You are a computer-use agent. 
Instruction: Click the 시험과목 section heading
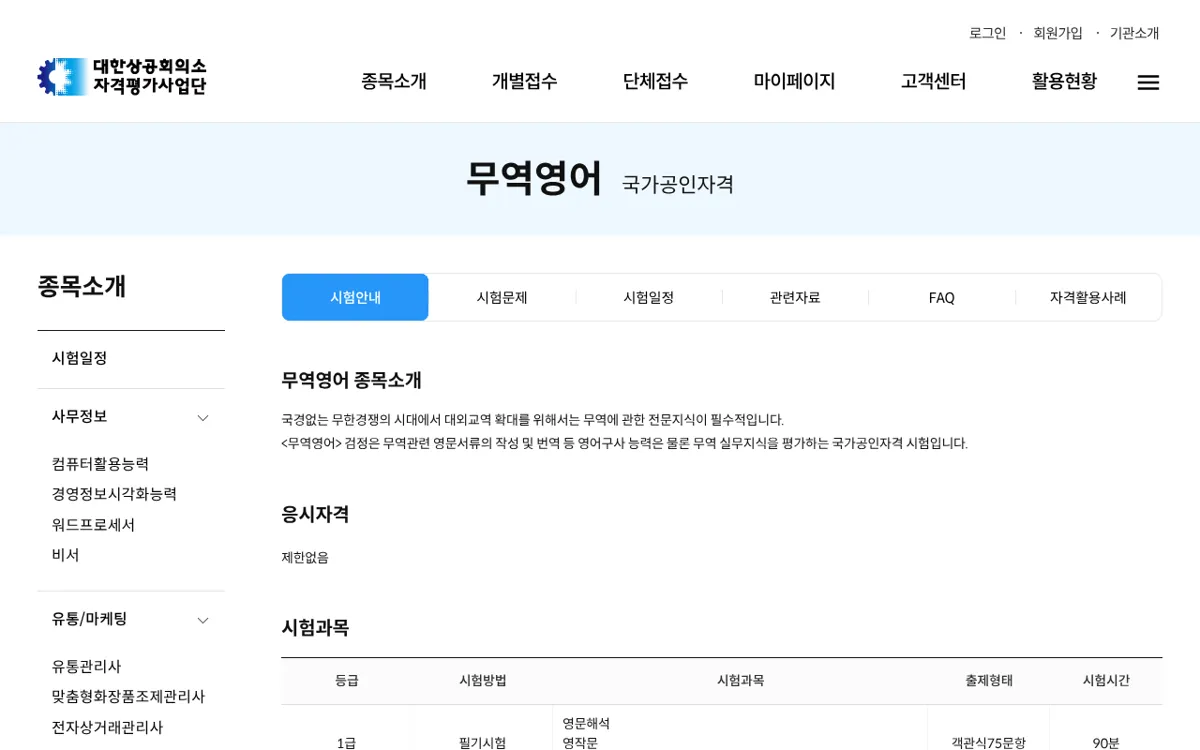(x=315, y=628)
